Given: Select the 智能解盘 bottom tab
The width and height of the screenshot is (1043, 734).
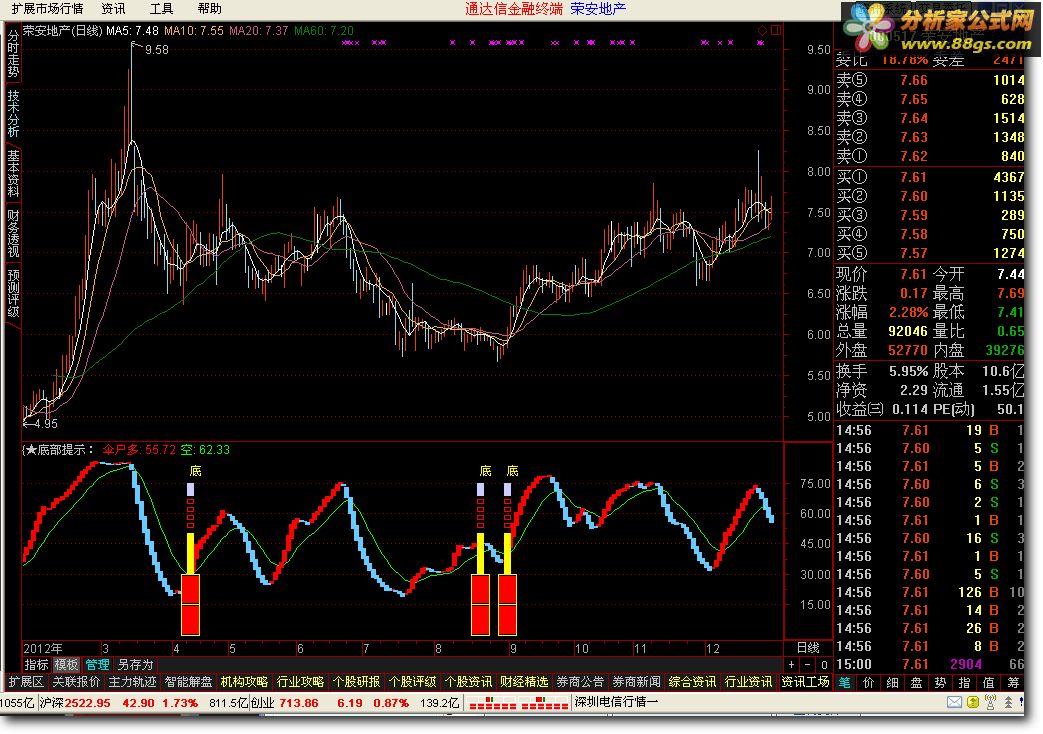Looking at the screenshot, I should 188,681.
